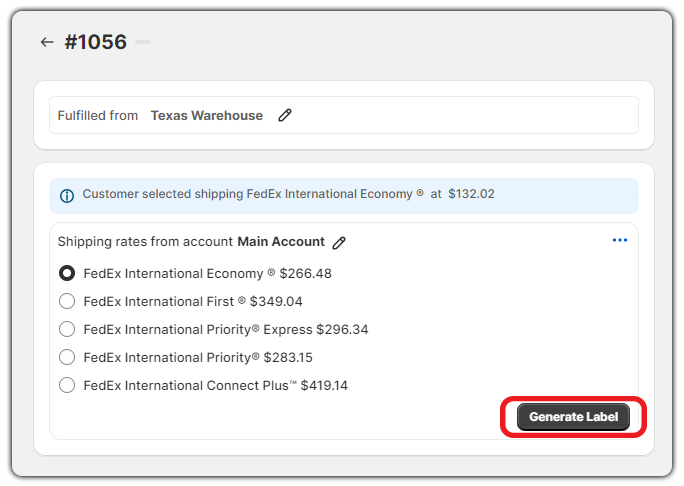Click the Main Account label text
684x486 pixels.
pyautogui.click(x=281, y=241)
